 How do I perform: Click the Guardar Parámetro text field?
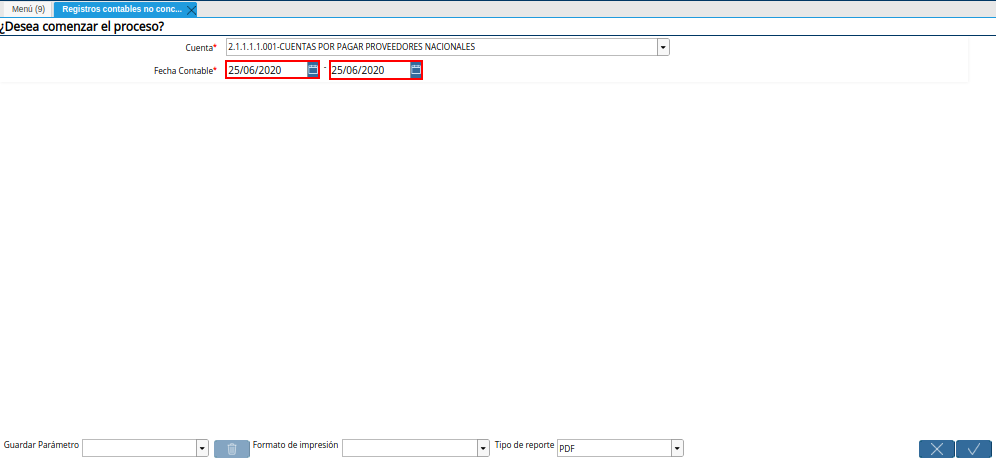coord(140,449)
